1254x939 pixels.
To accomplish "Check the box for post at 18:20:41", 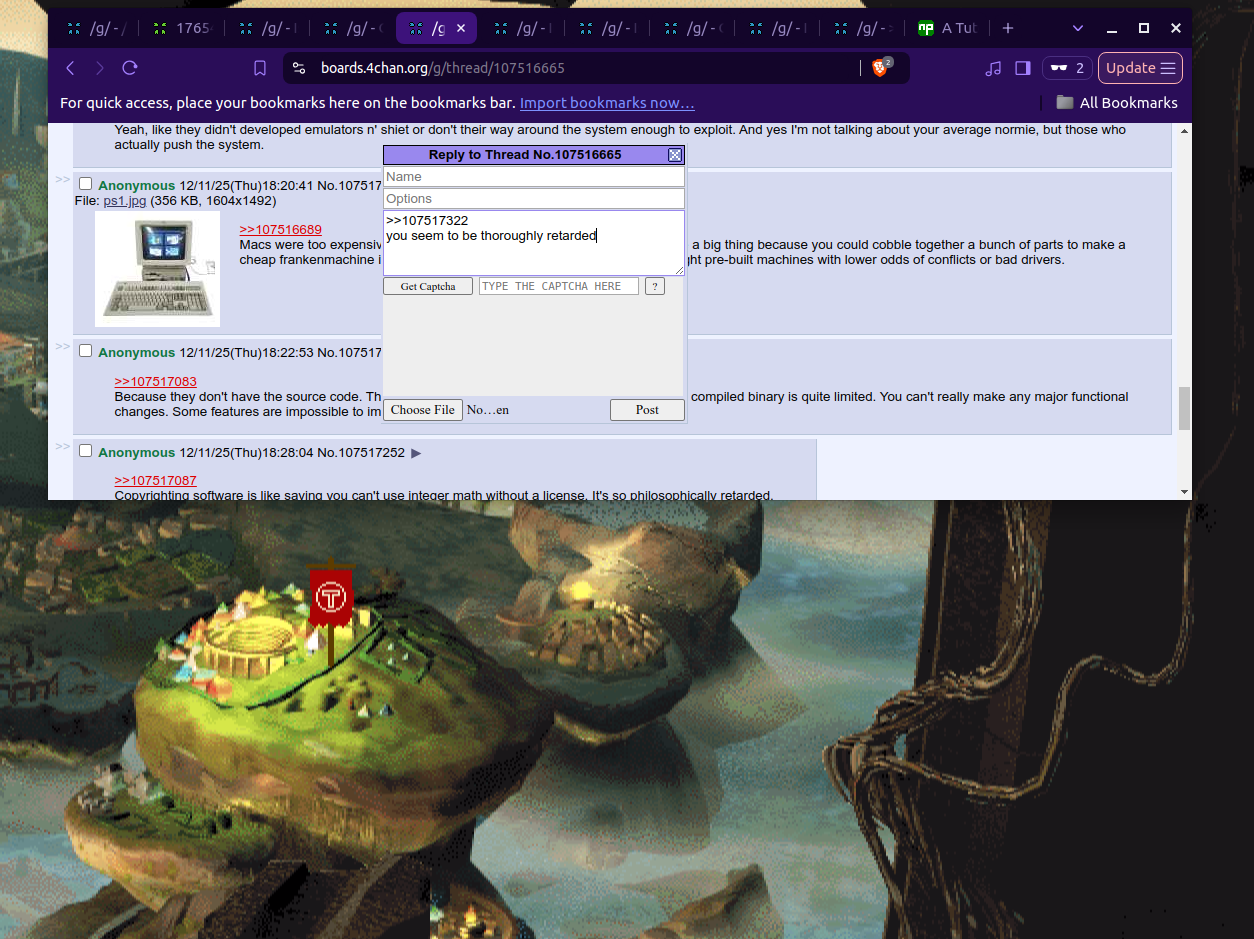I will (x=86, y=184).
